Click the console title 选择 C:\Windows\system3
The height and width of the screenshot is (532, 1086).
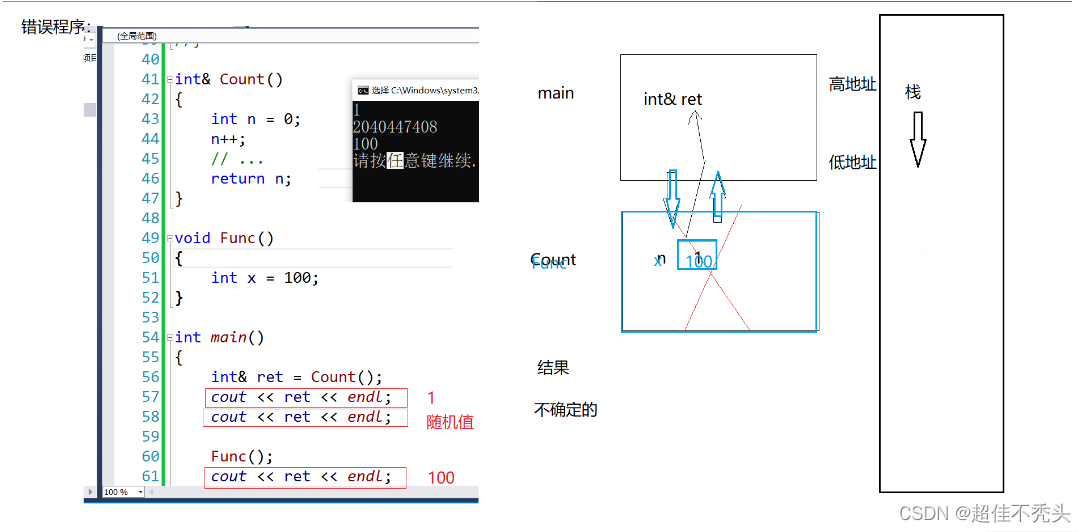(425, 90)
